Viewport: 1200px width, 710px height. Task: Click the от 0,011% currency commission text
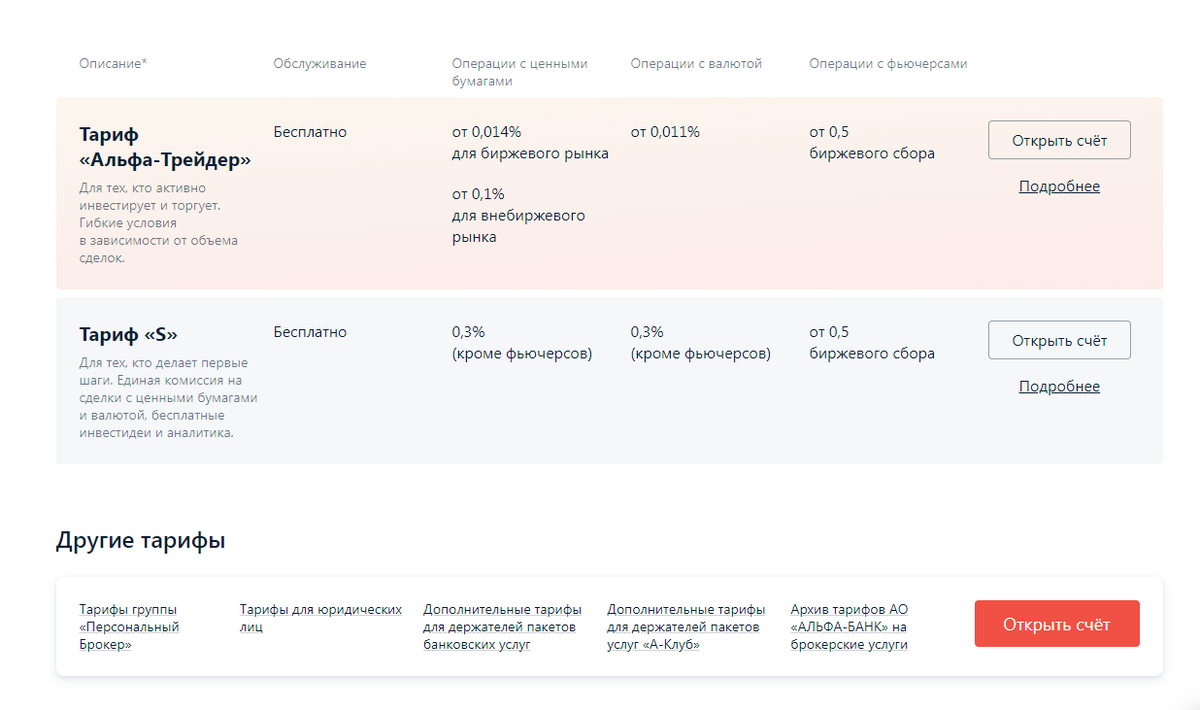tap(665, 132)
